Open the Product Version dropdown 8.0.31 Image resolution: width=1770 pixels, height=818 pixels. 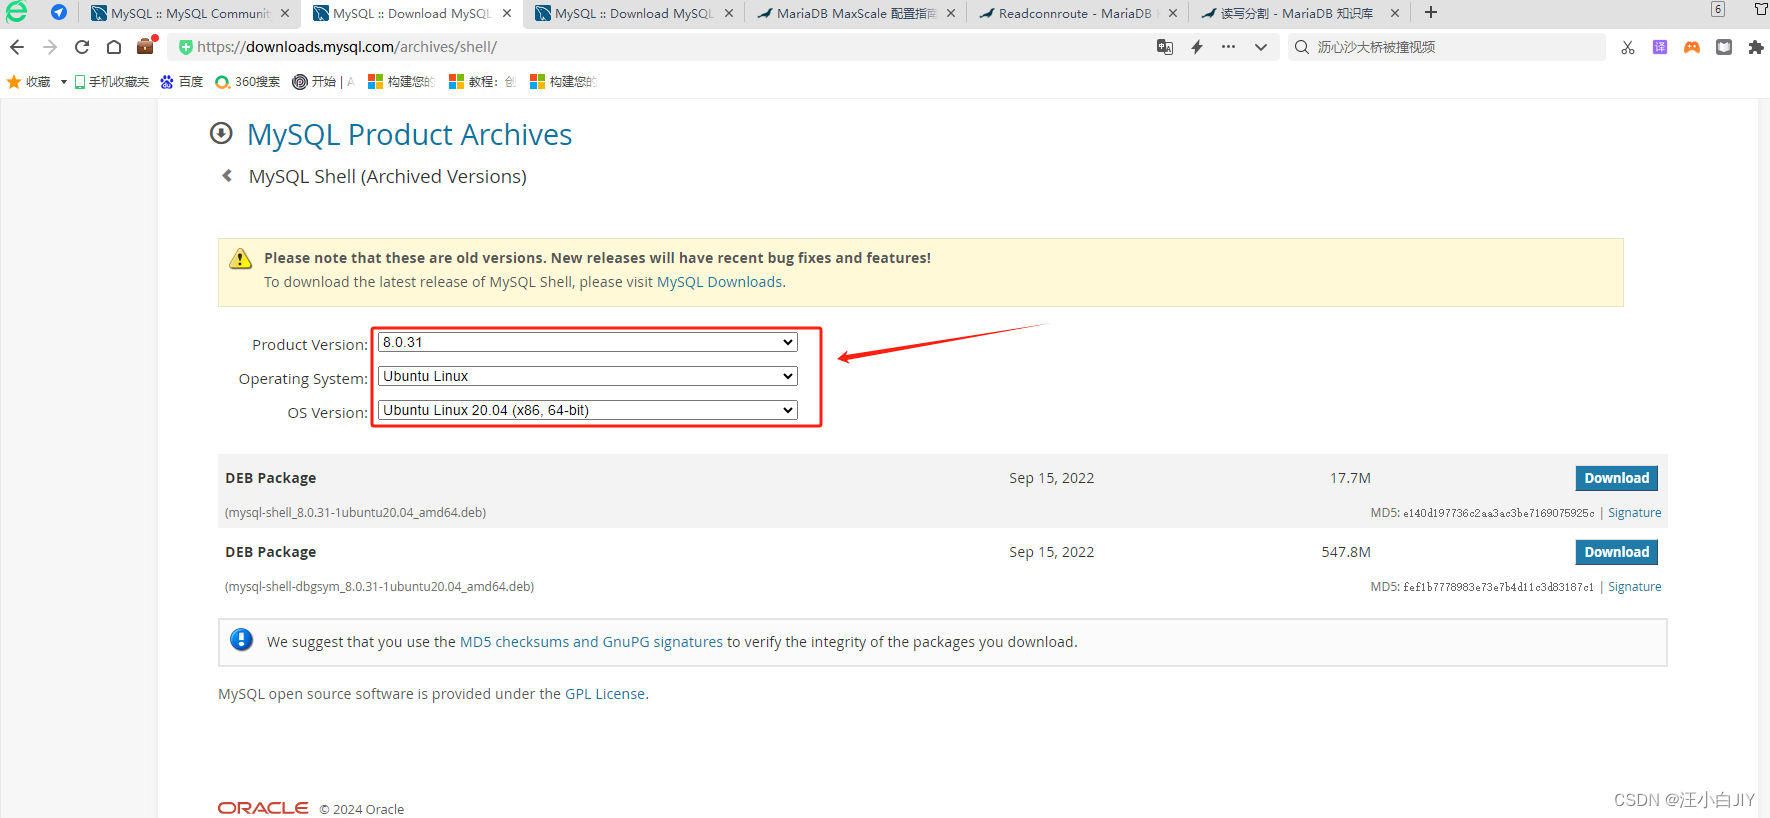coord(588,342)
